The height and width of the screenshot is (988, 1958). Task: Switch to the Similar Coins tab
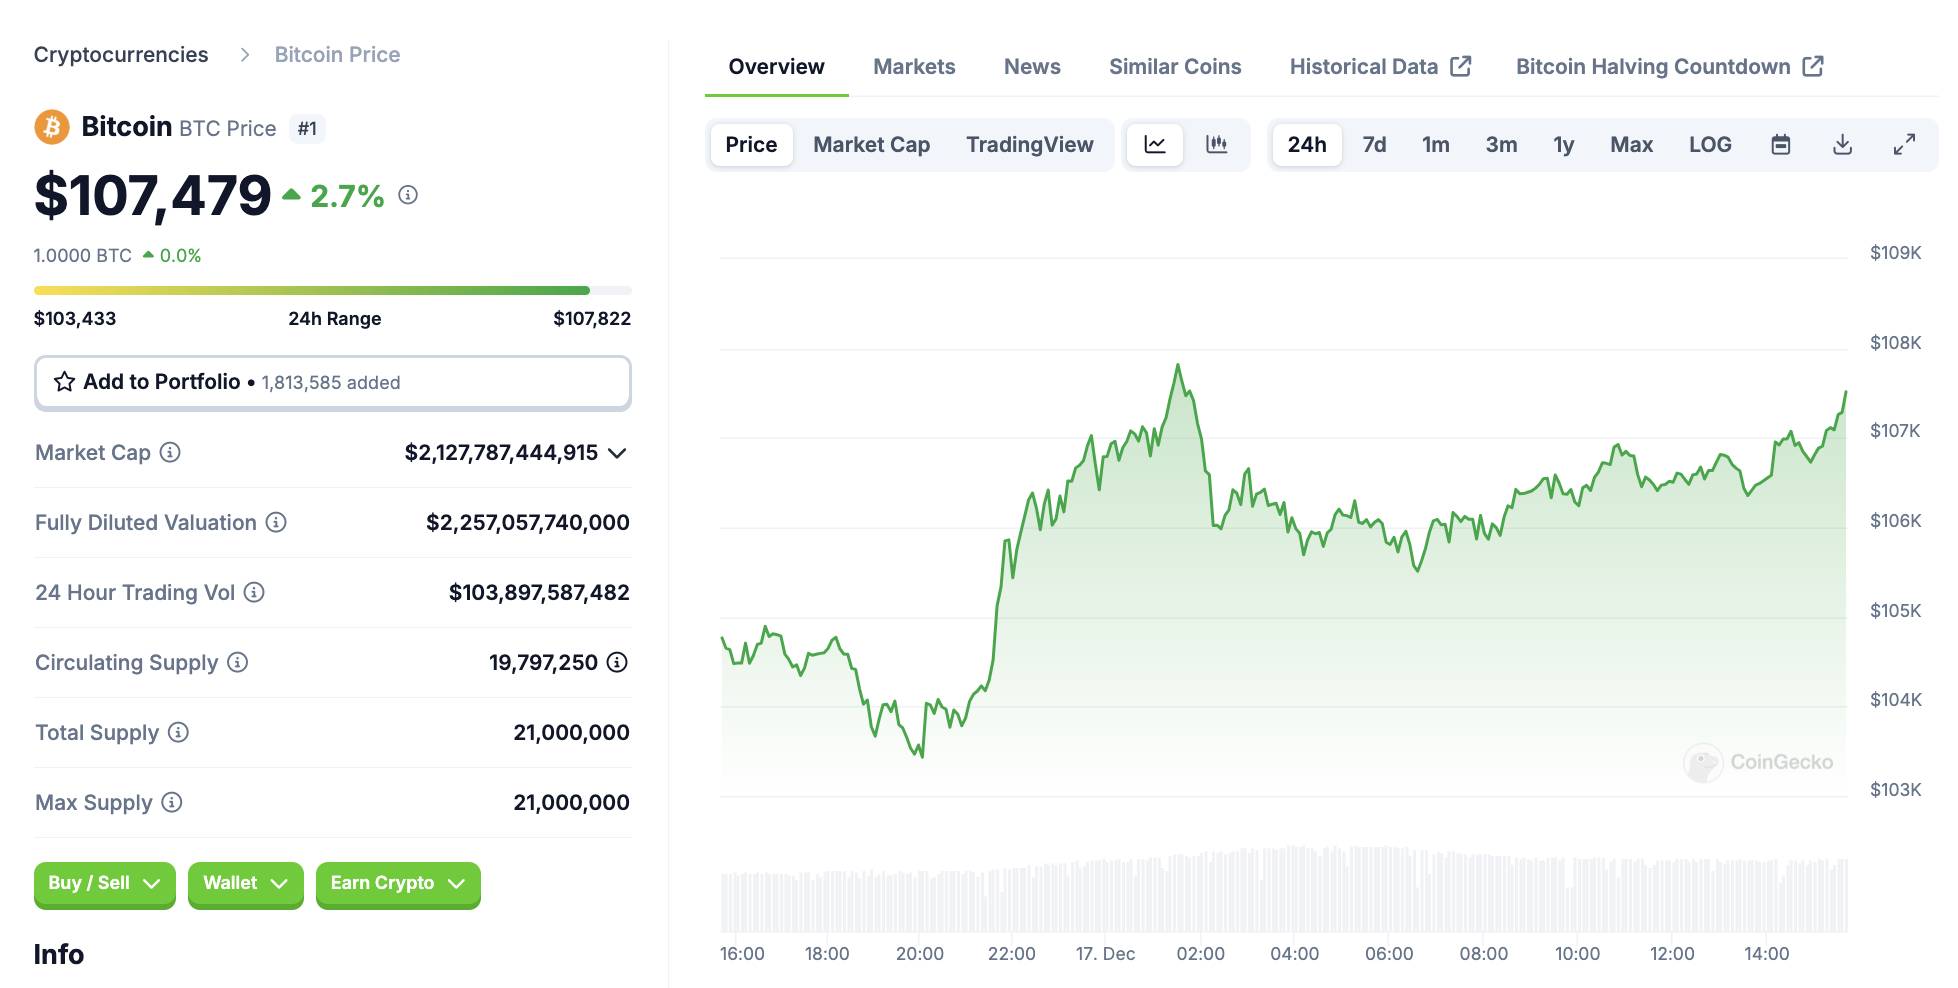point(1175,67)
